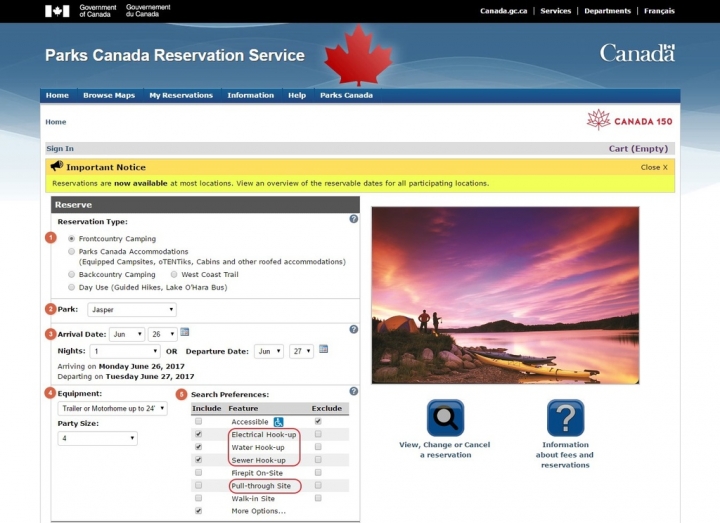
Task: Click the Home breadcrumb link
Action: 56,122
